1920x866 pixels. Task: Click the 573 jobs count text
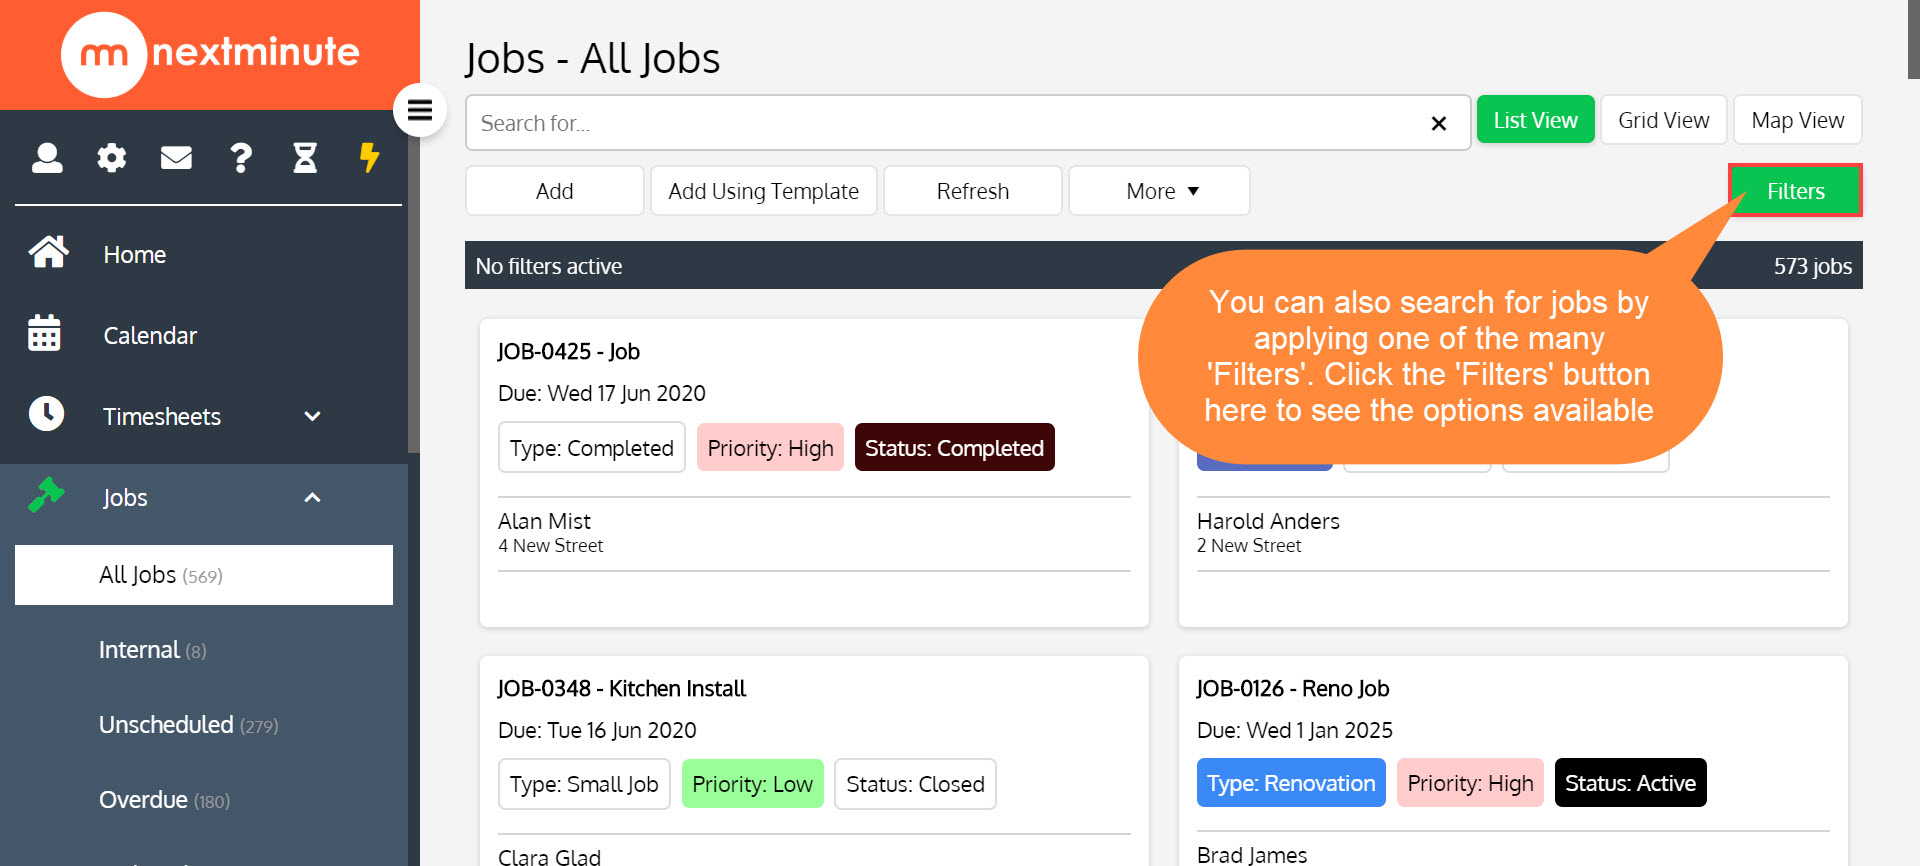[1813, 266]
